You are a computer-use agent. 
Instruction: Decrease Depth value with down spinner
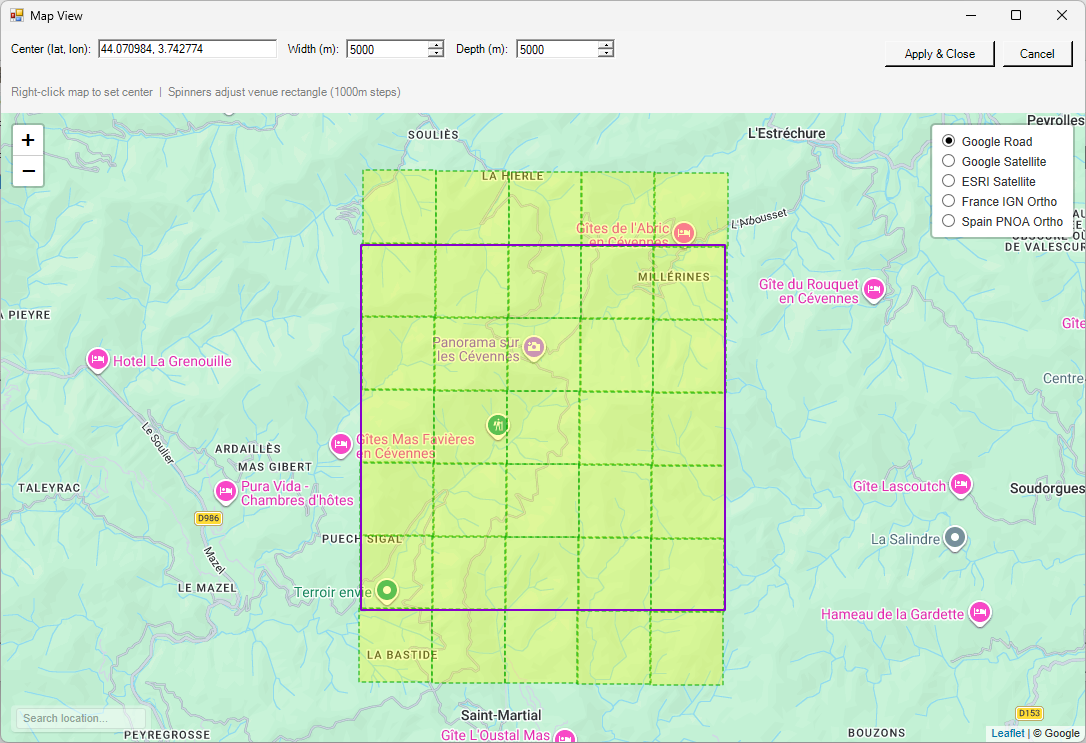pos(605,53)
